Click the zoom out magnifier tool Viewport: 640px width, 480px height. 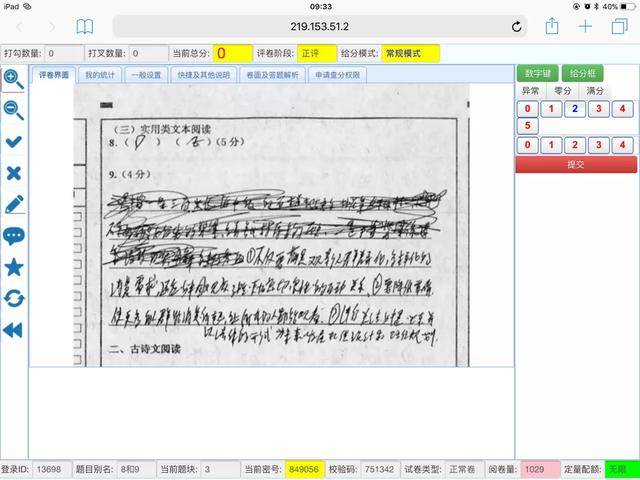click(x=14, y=110)
